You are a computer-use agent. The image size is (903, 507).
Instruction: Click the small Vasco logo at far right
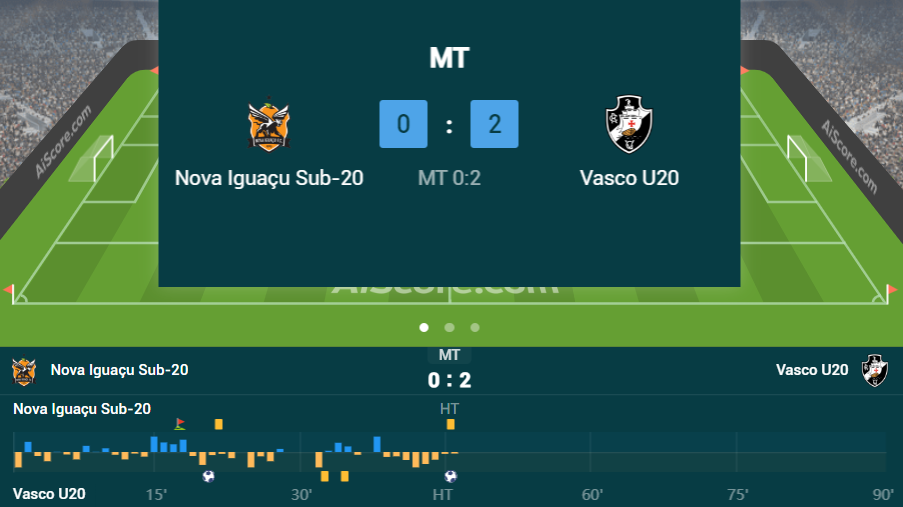point(875,370)
